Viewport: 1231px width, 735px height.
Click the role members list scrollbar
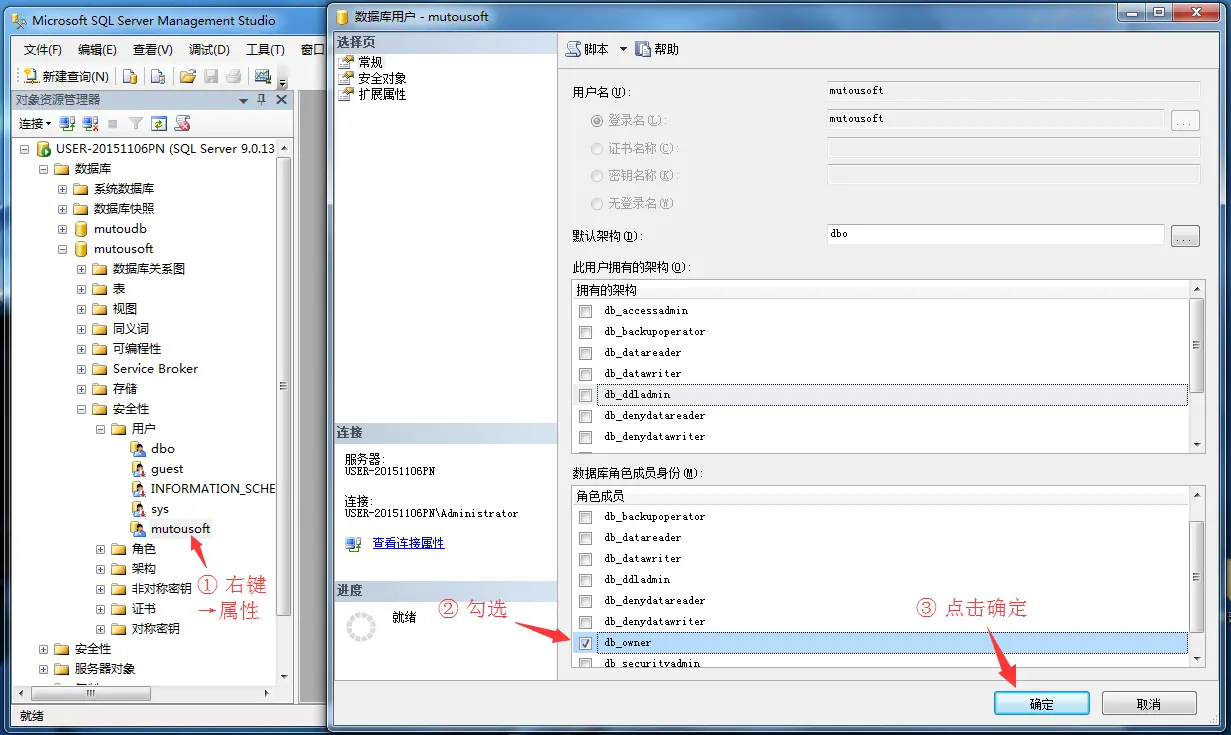[1197, 577]
